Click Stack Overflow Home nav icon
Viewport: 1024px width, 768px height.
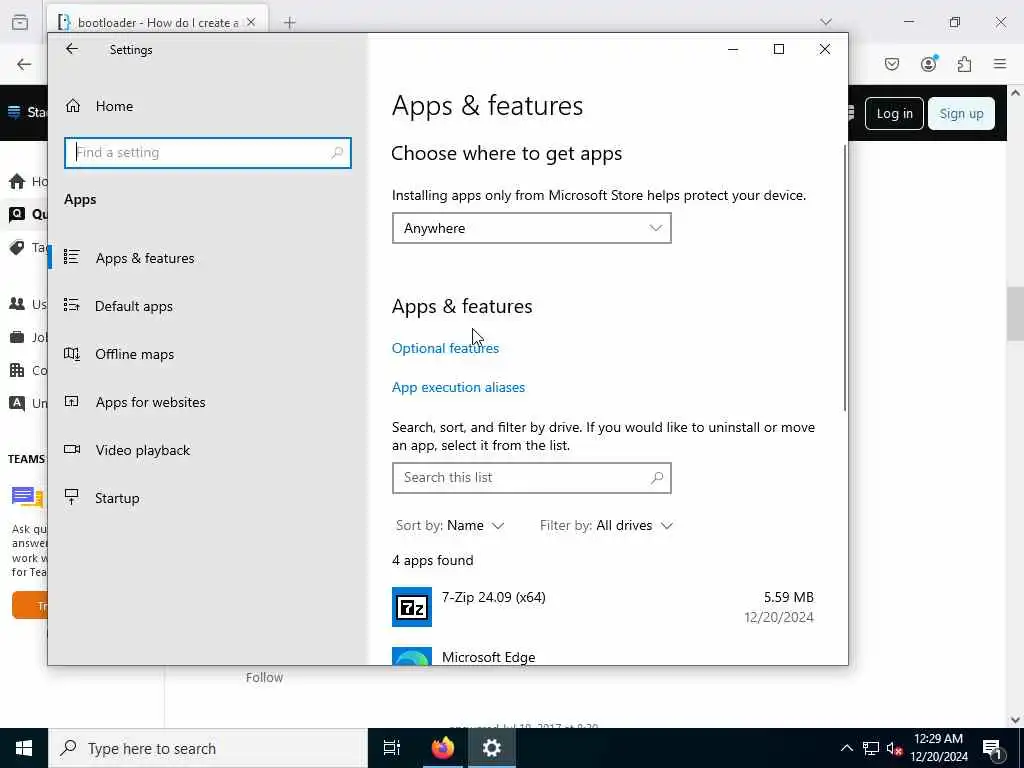tap(18, 181)
